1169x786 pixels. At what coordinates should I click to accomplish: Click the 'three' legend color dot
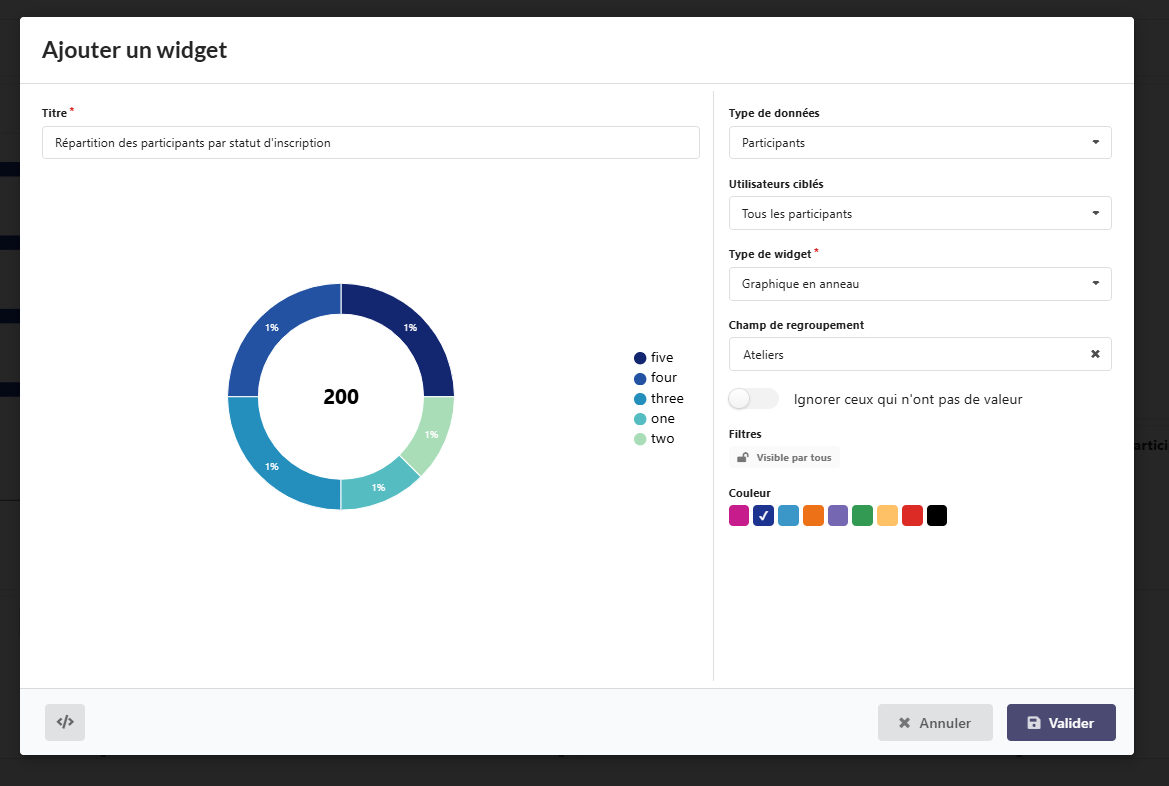[640, 399]
